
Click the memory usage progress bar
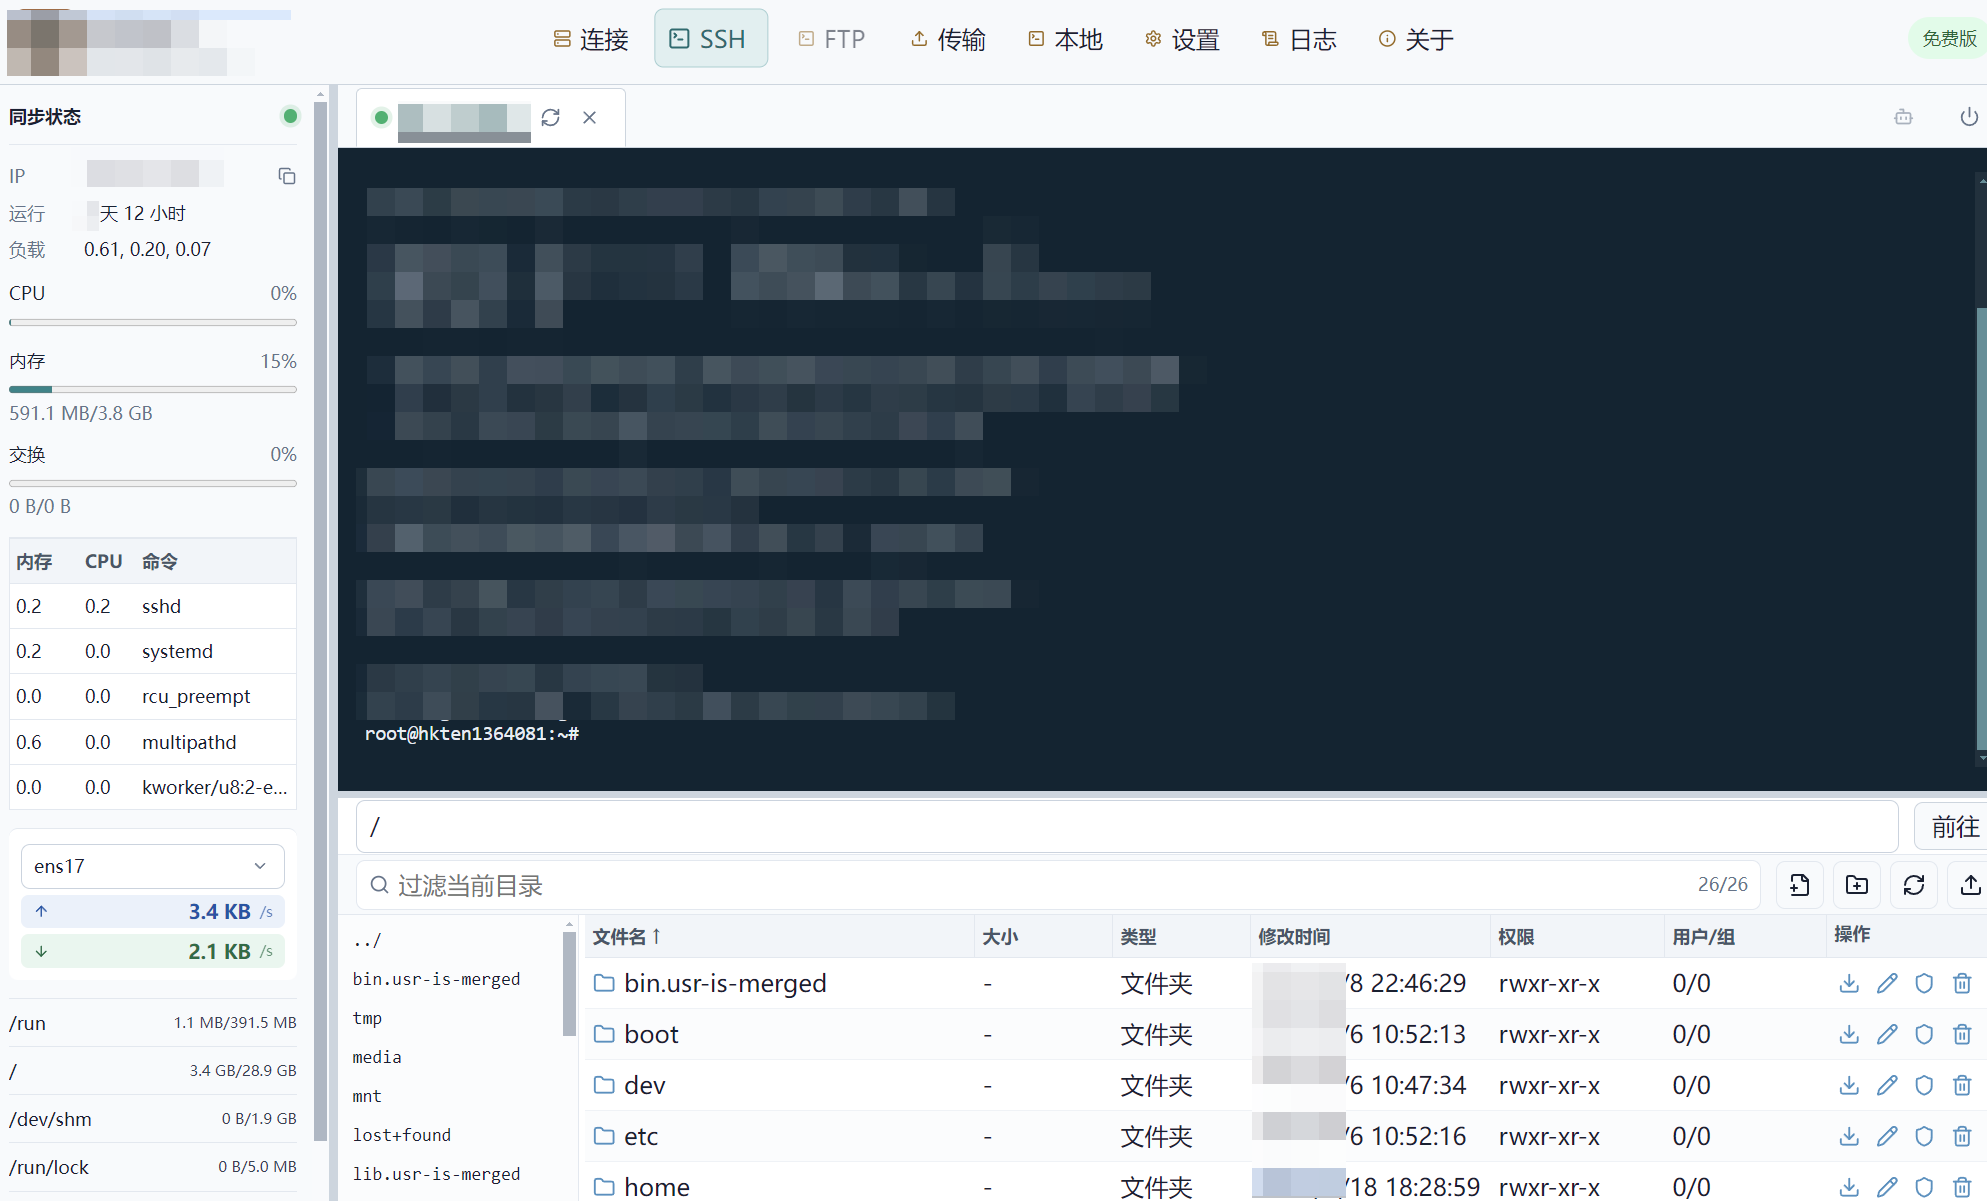click(x=153, y=389)
